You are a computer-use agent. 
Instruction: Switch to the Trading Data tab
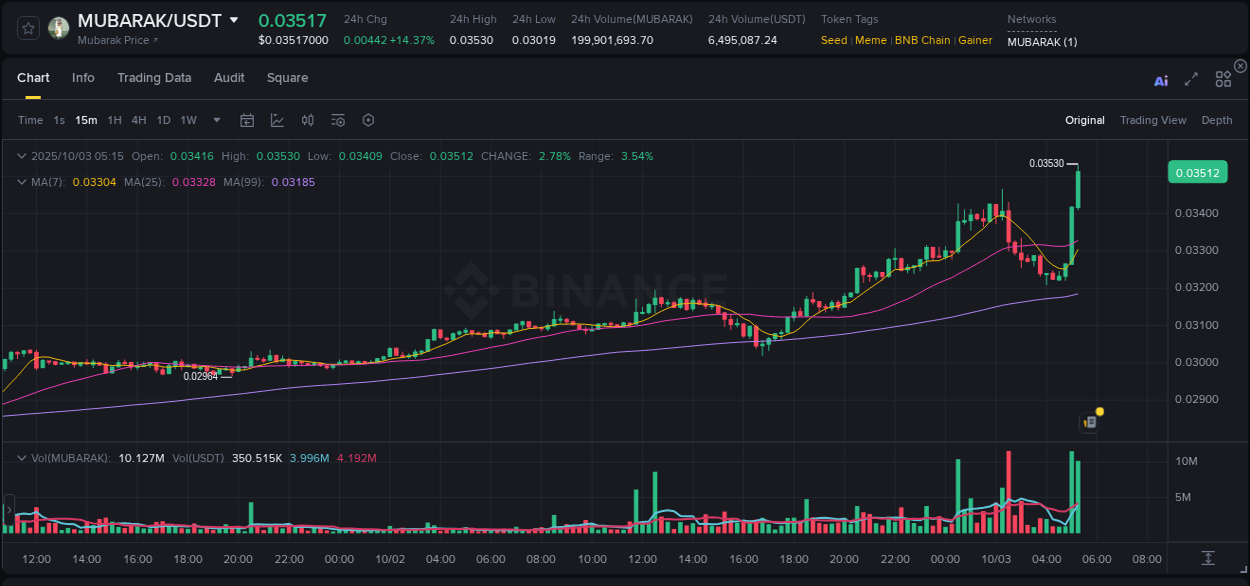[x=154, y=77]
